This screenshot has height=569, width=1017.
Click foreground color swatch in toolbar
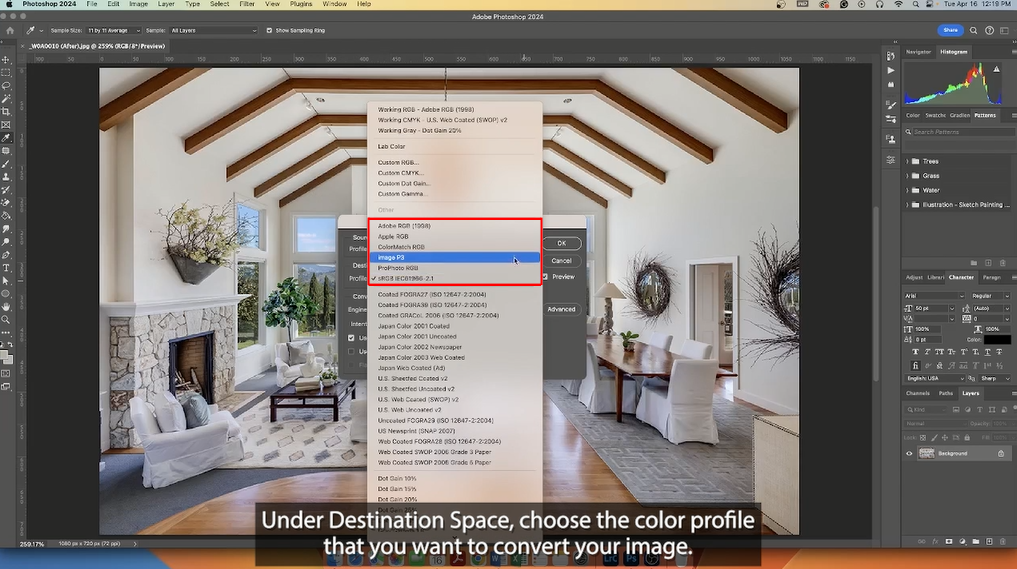tap(5, 355)
